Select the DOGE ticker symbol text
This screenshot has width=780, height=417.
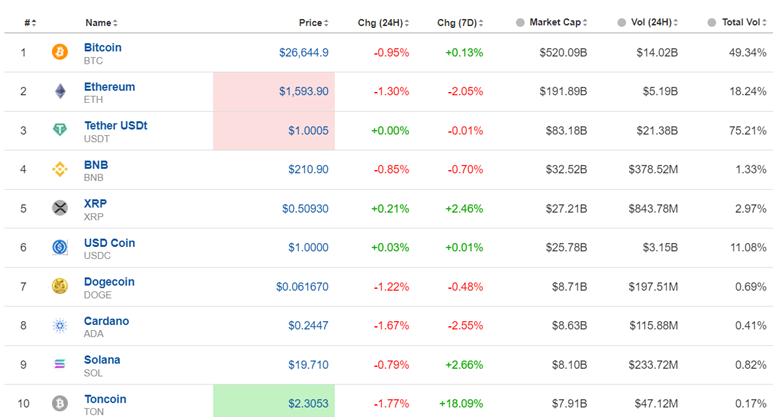pos(98,295)
